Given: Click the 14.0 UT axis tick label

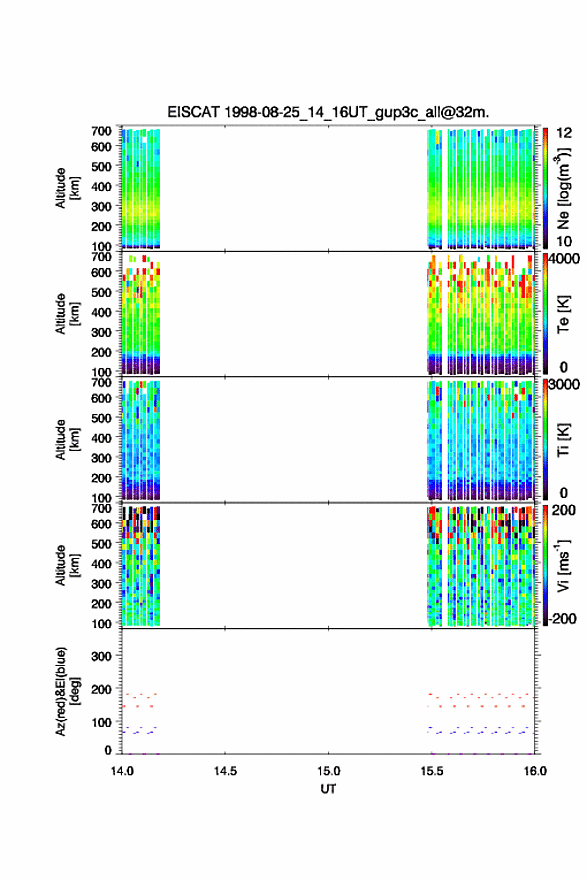Looking at the screenshot, I should point(122,771).
